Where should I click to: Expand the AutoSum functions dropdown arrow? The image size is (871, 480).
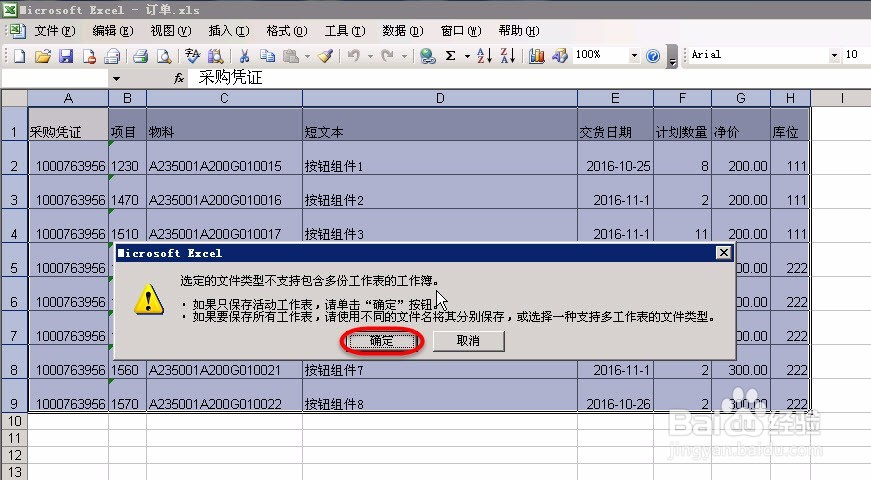click(467, 56)
